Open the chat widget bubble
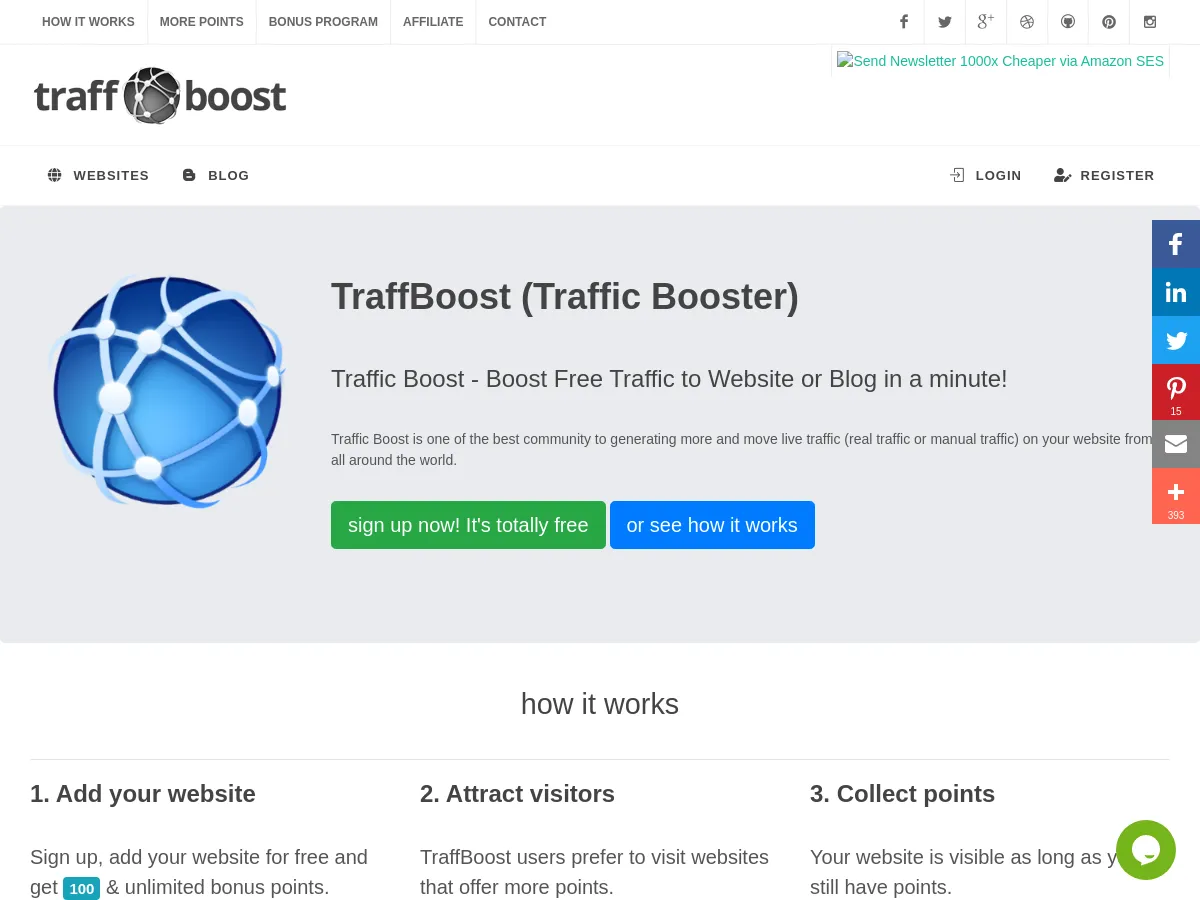This screenshot has height=900, width=1200. pyautogui.click(x=1146, y=850)
